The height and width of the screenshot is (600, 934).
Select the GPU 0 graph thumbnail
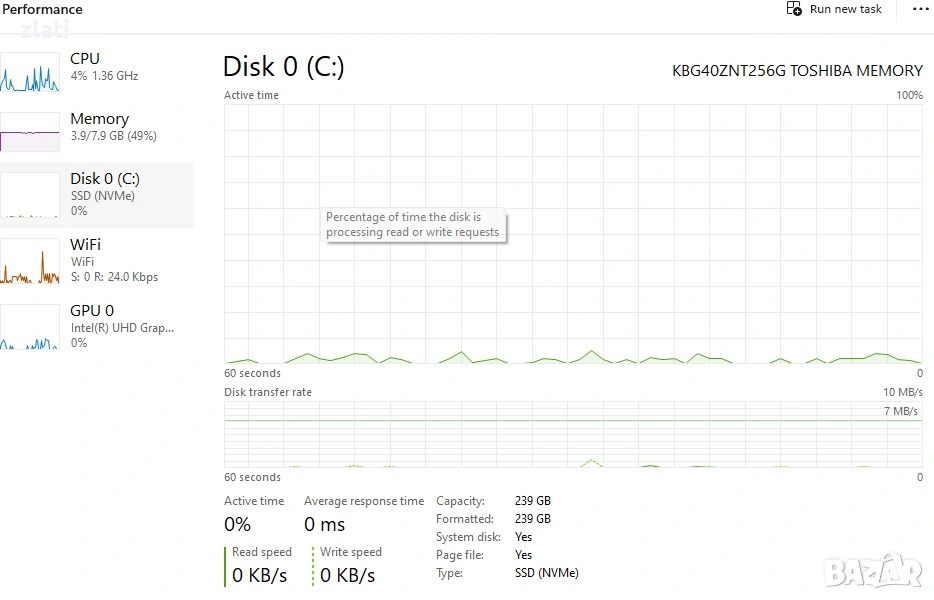30,327
